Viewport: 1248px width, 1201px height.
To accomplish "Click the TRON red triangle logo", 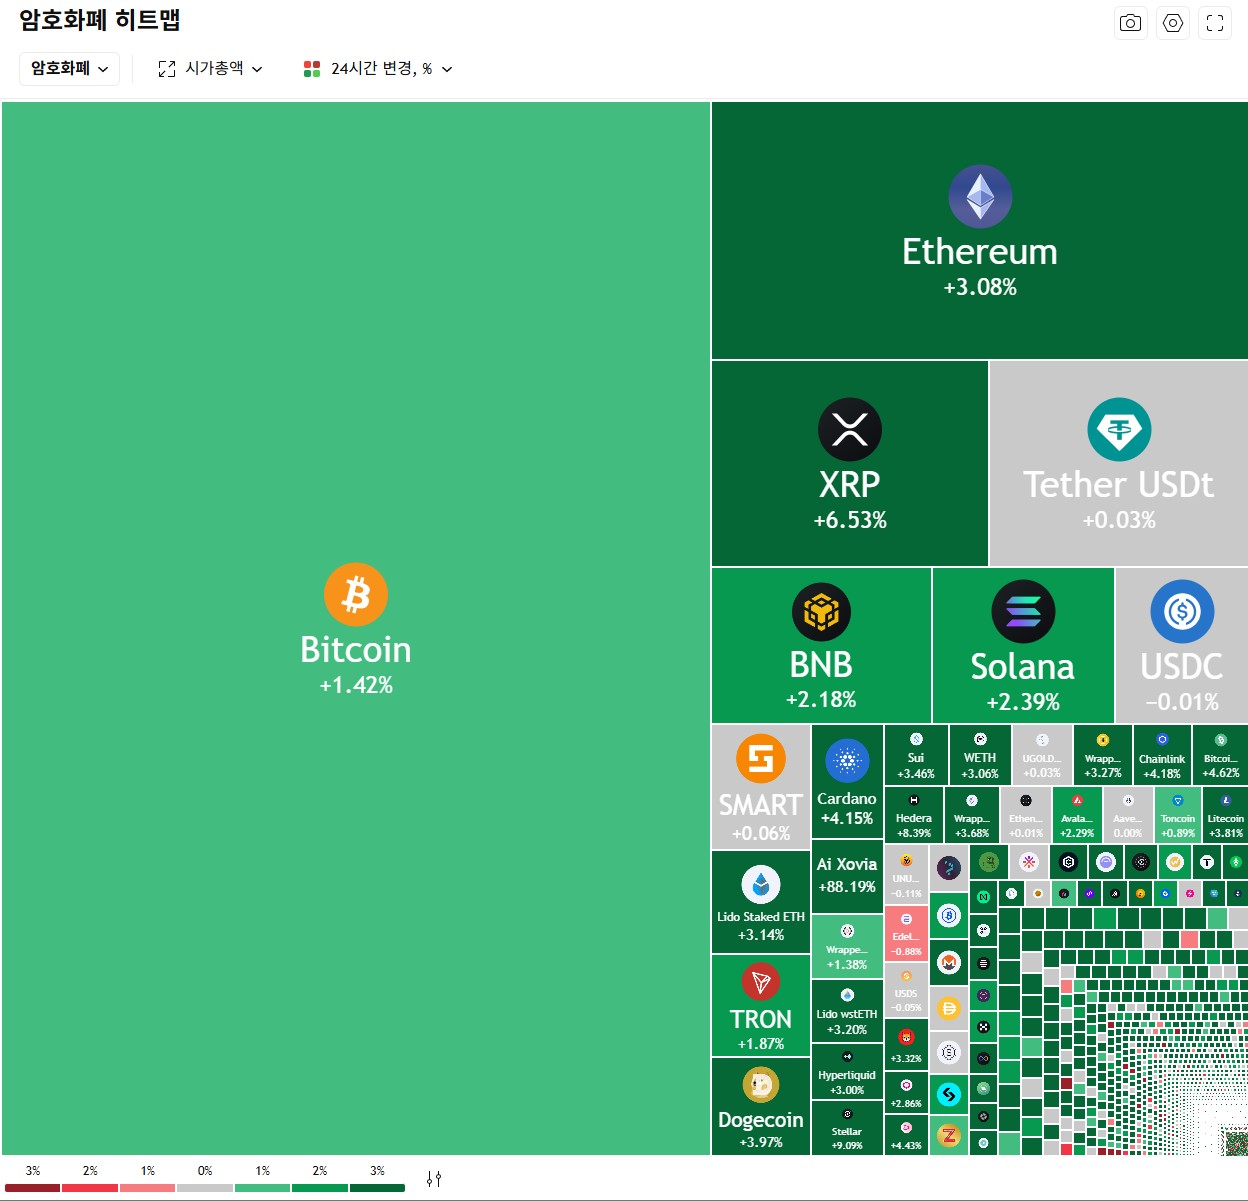I will point(761,982).
